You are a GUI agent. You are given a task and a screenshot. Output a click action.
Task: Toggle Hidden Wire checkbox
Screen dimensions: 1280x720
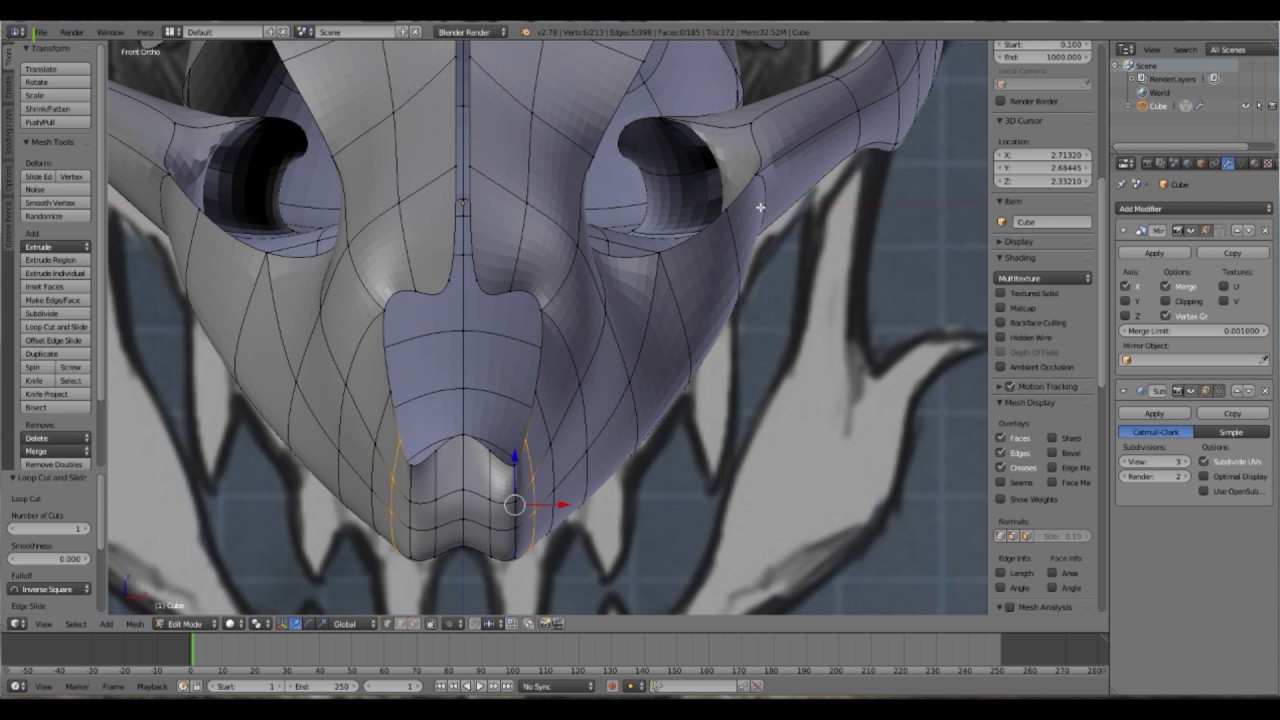(x=1001, y=338)
